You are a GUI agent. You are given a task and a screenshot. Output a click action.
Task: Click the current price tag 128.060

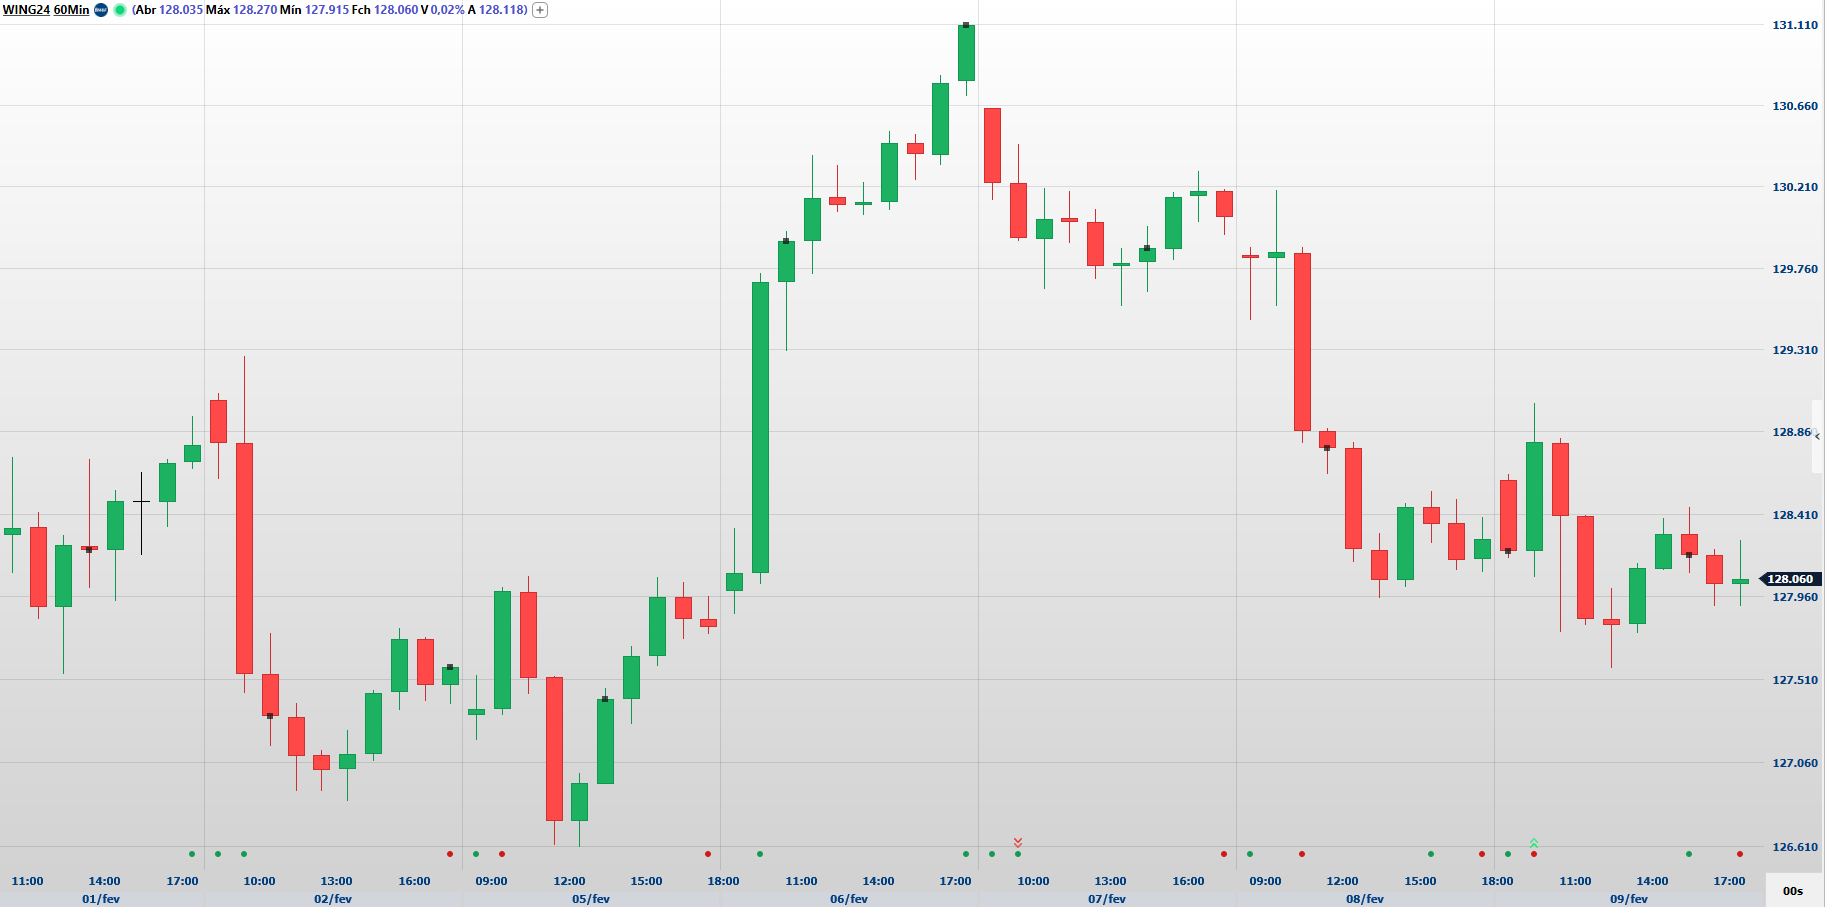point(1789,579)
